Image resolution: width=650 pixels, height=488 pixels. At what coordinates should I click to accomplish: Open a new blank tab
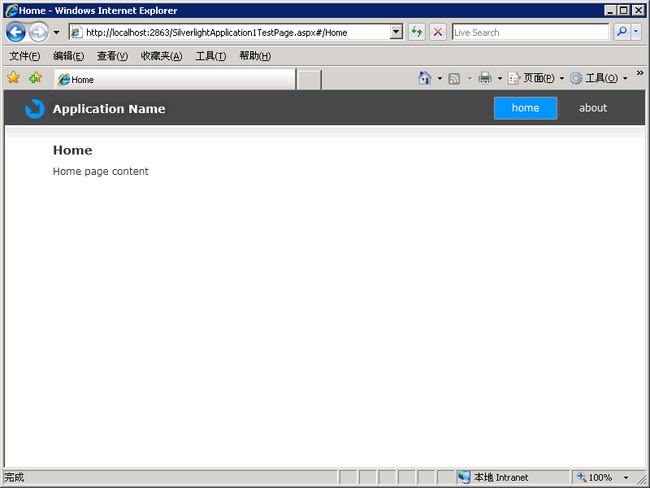click(x=309, y=80)
